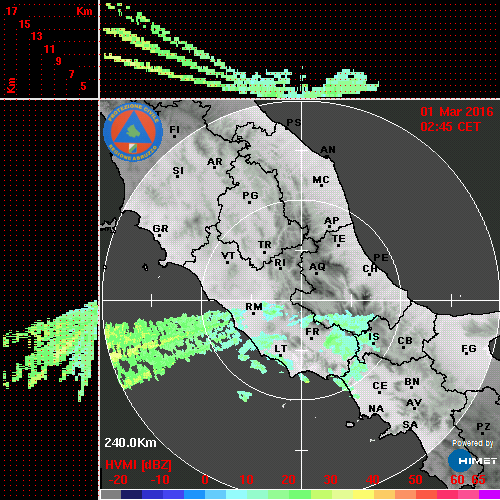Screen dimensions: 500x500
Task: Click the AV city marker
Action: [x=414, y=404]
